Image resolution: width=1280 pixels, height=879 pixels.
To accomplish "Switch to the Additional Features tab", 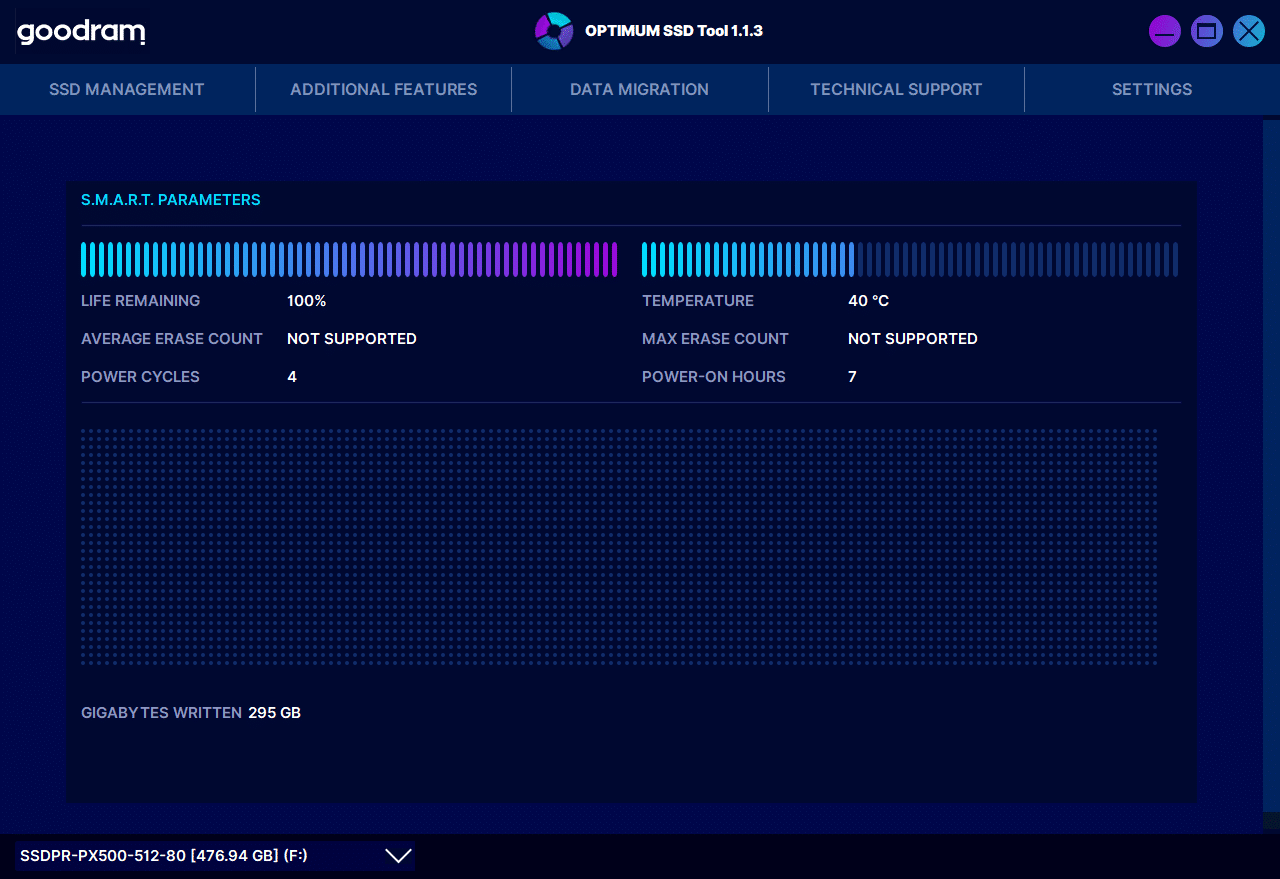I will point(384,90).
